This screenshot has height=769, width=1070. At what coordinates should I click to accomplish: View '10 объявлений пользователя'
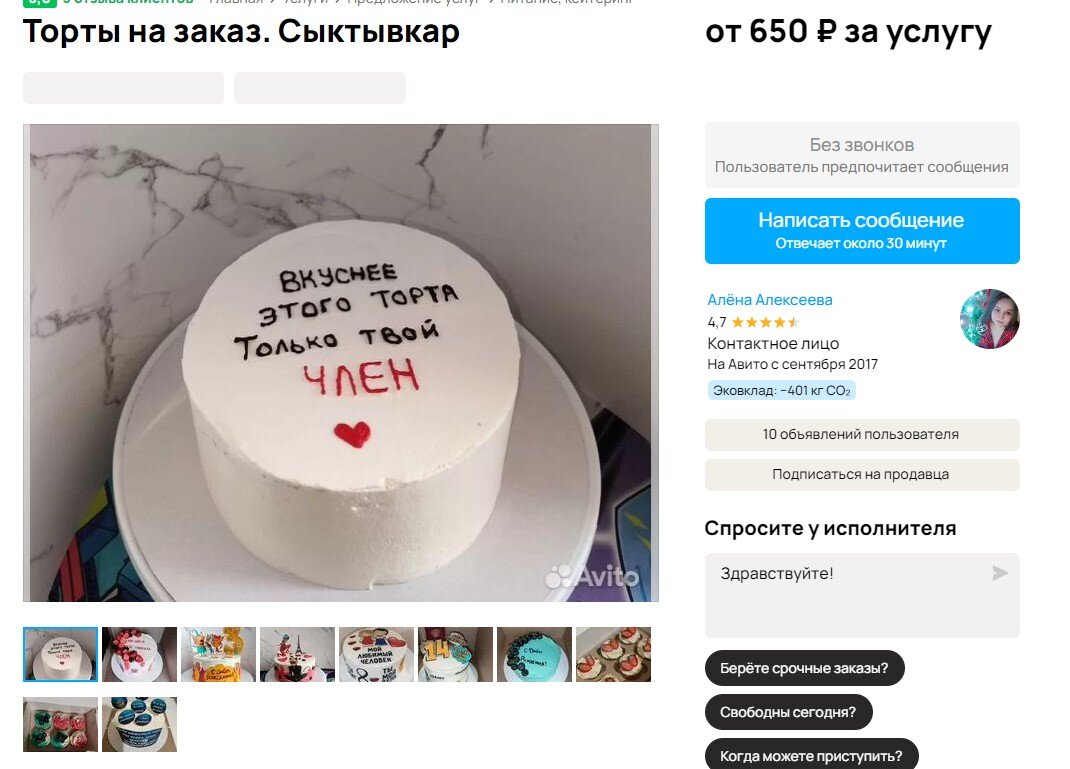coord(862,435)
